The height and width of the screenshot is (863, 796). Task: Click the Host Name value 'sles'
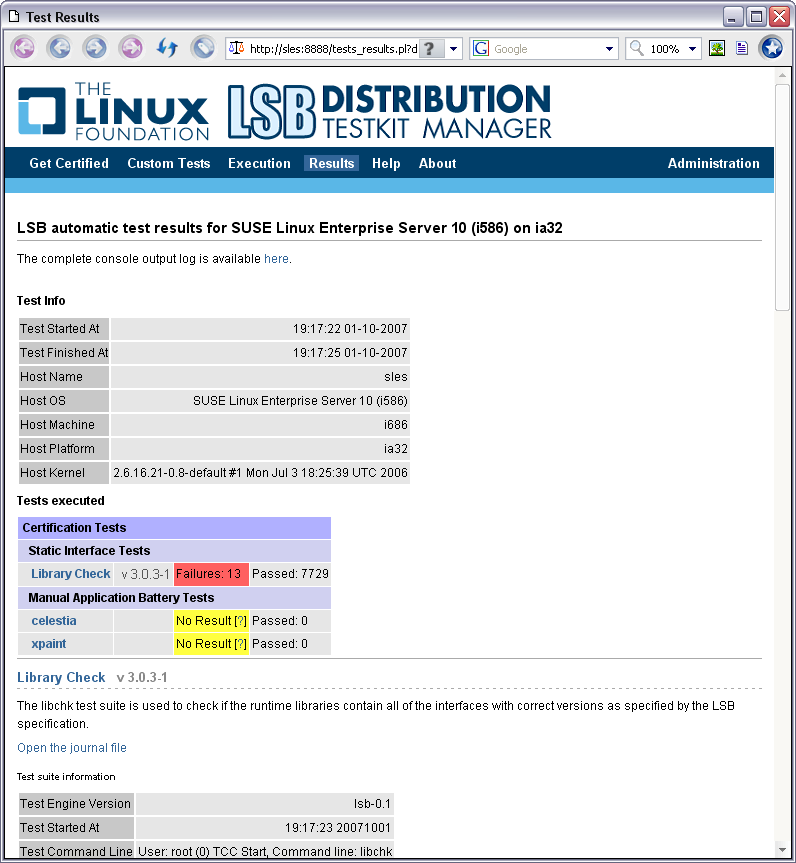[396, 377]
